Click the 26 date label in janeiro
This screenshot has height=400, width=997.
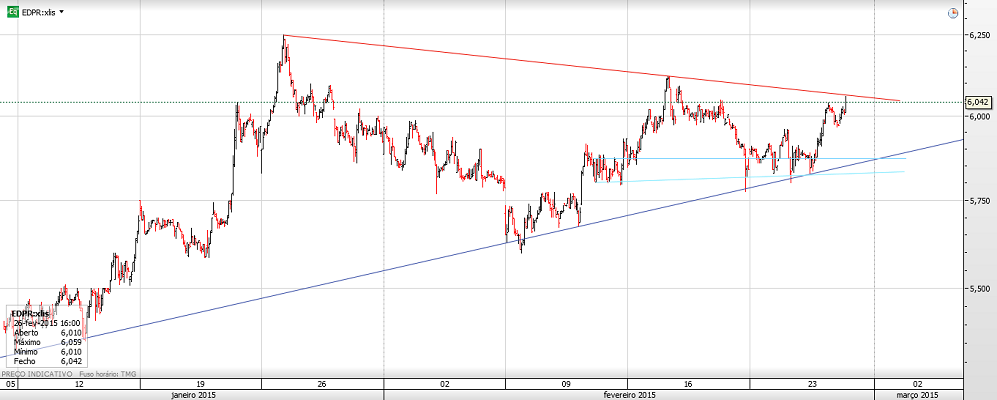click(x=322, y=385)
